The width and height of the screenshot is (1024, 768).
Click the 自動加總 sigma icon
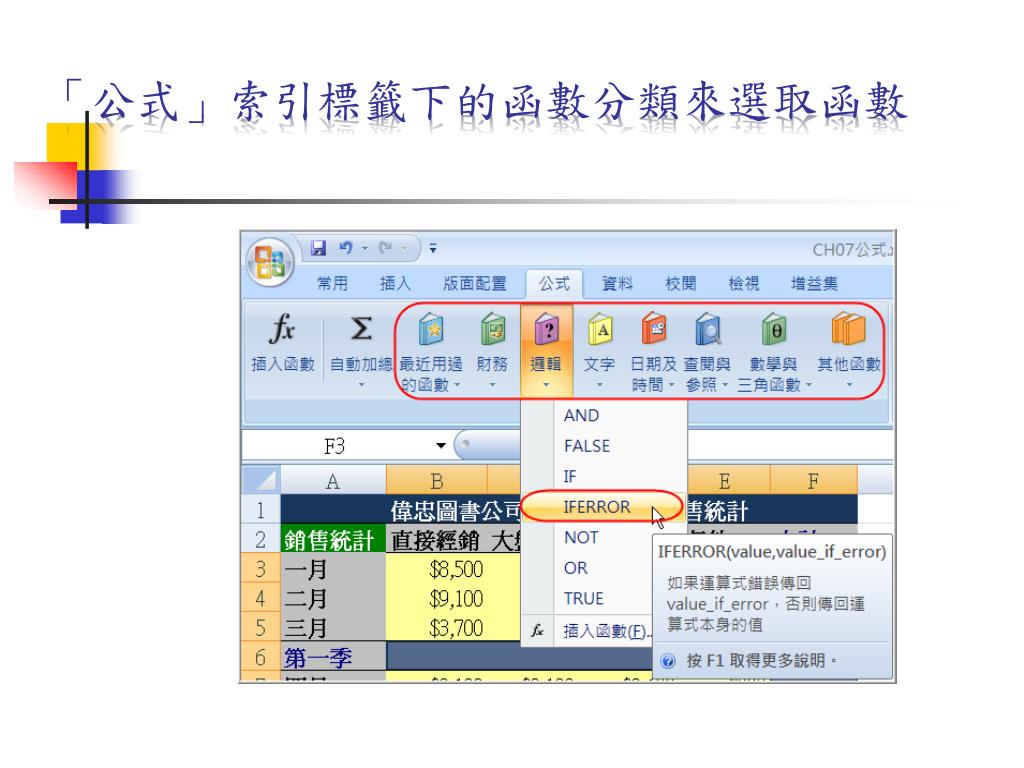(361, 328)
